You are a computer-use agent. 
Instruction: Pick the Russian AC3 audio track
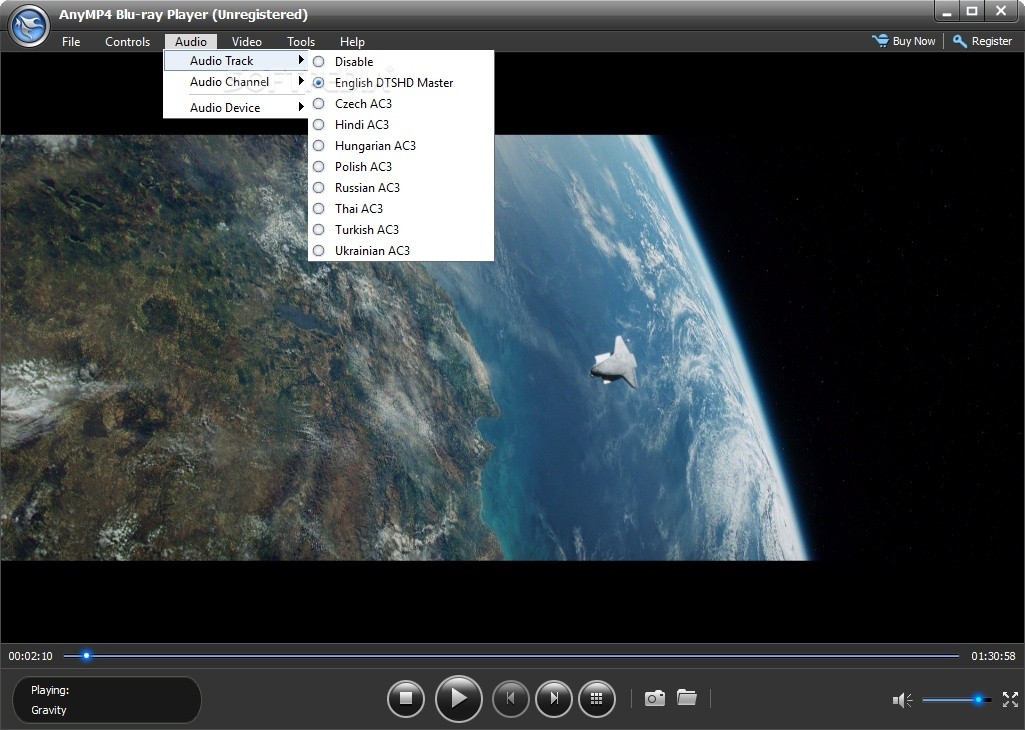point(401,188)
